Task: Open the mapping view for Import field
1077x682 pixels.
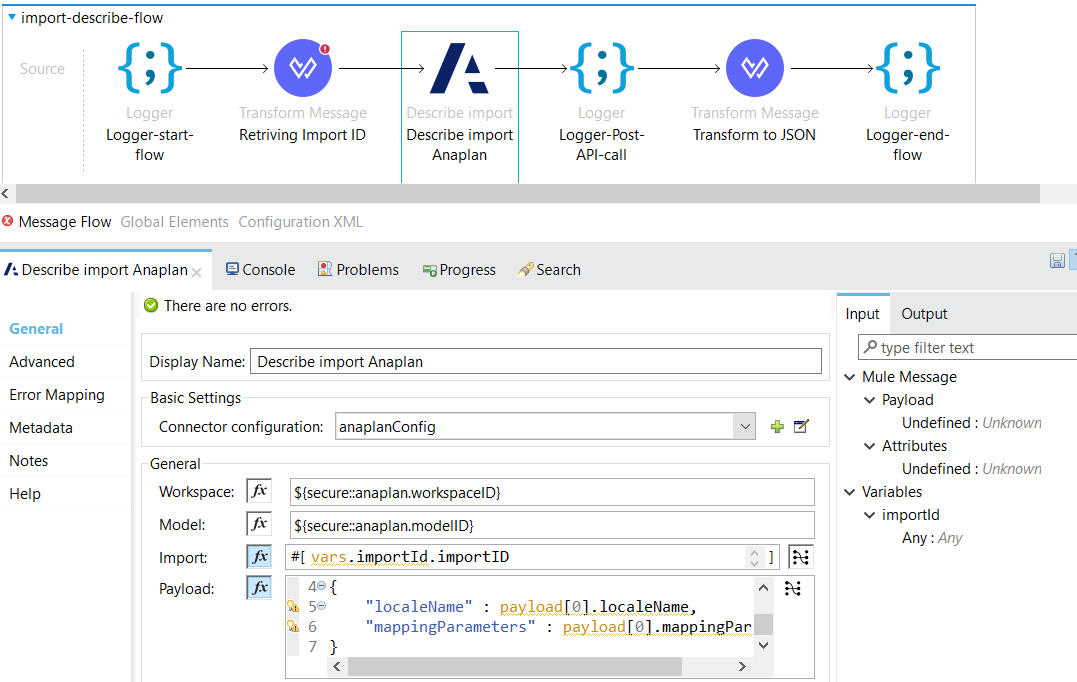Action: (800, 557)
